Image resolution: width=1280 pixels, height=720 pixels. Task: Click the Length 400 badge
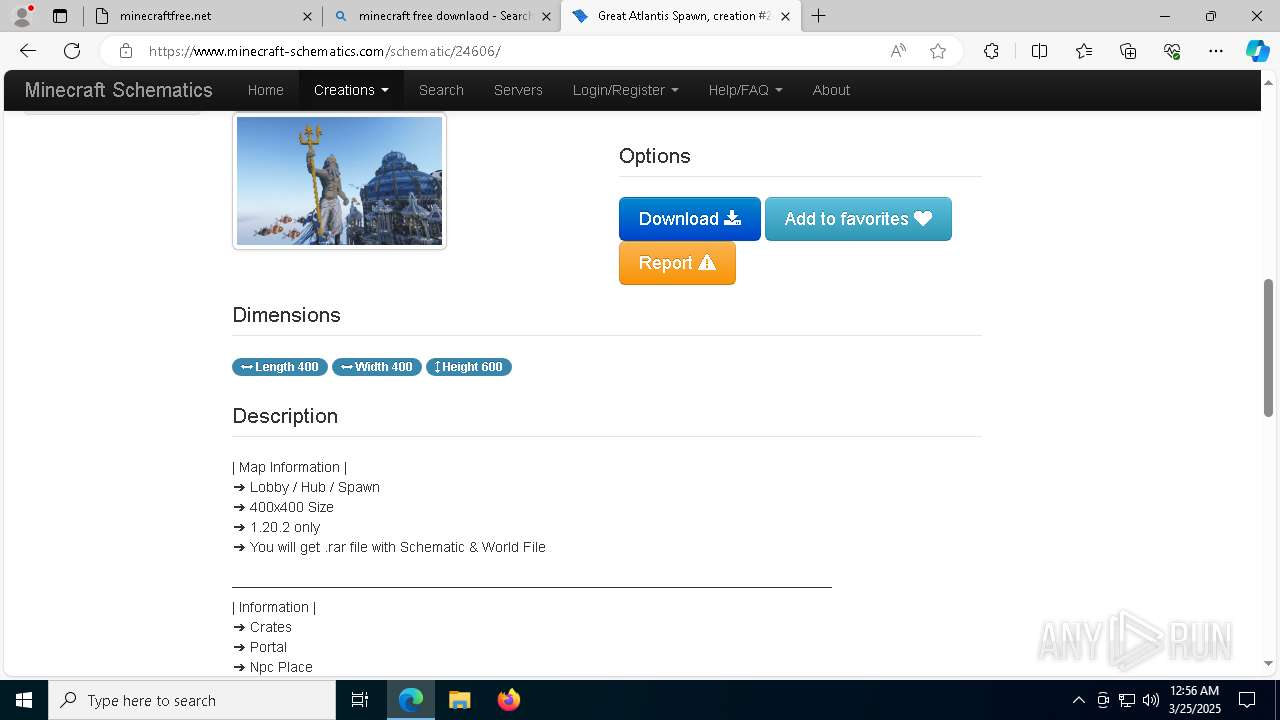point(280,367)
